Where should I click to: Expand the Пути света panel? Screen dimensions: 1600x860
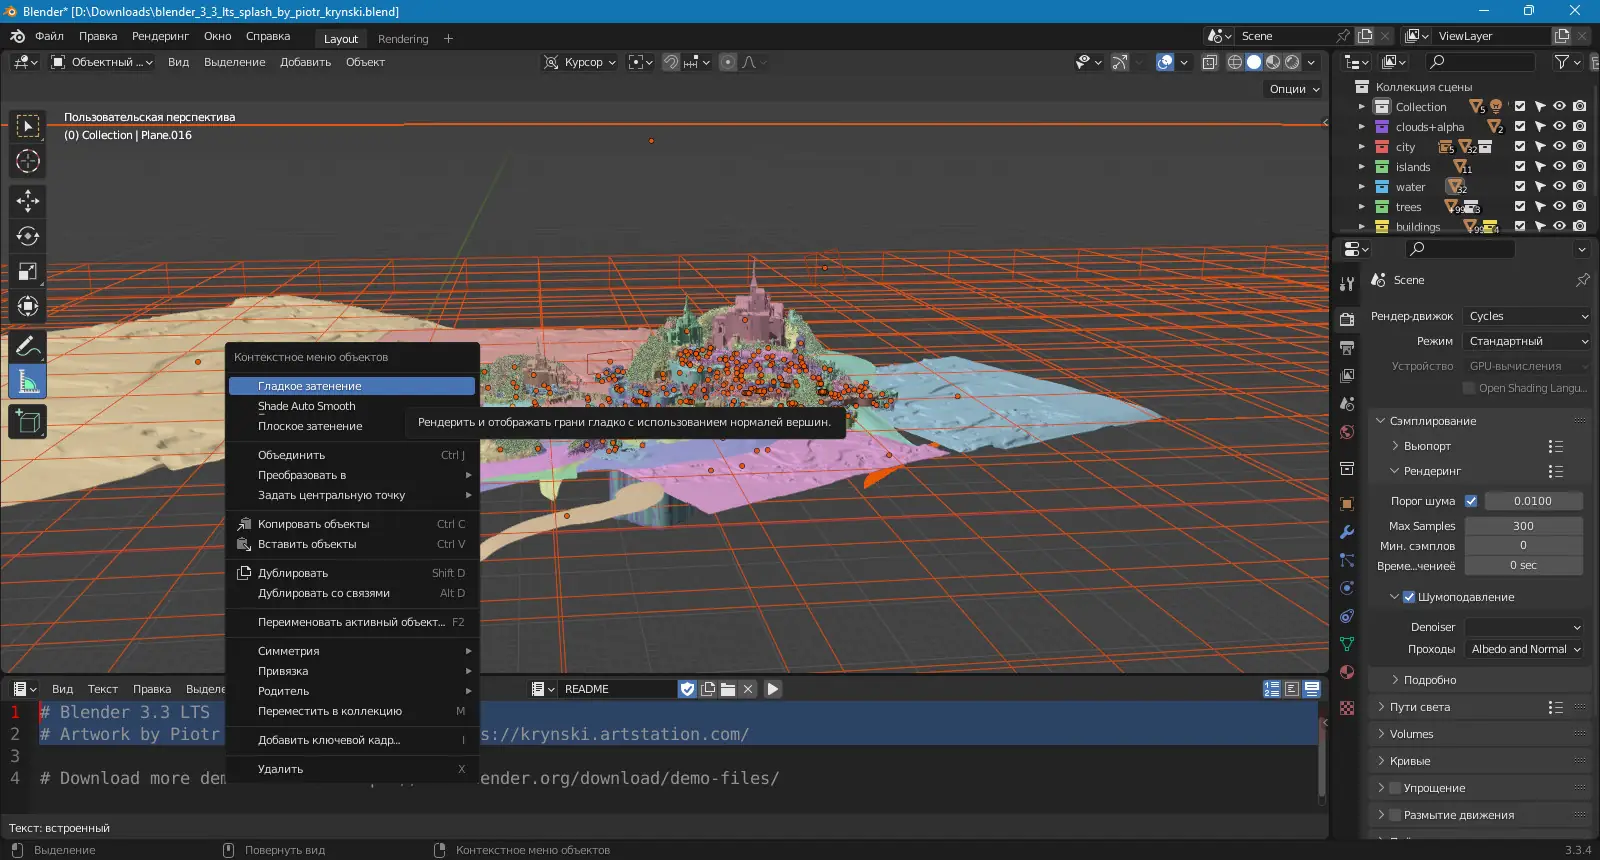coord(1419,707)
